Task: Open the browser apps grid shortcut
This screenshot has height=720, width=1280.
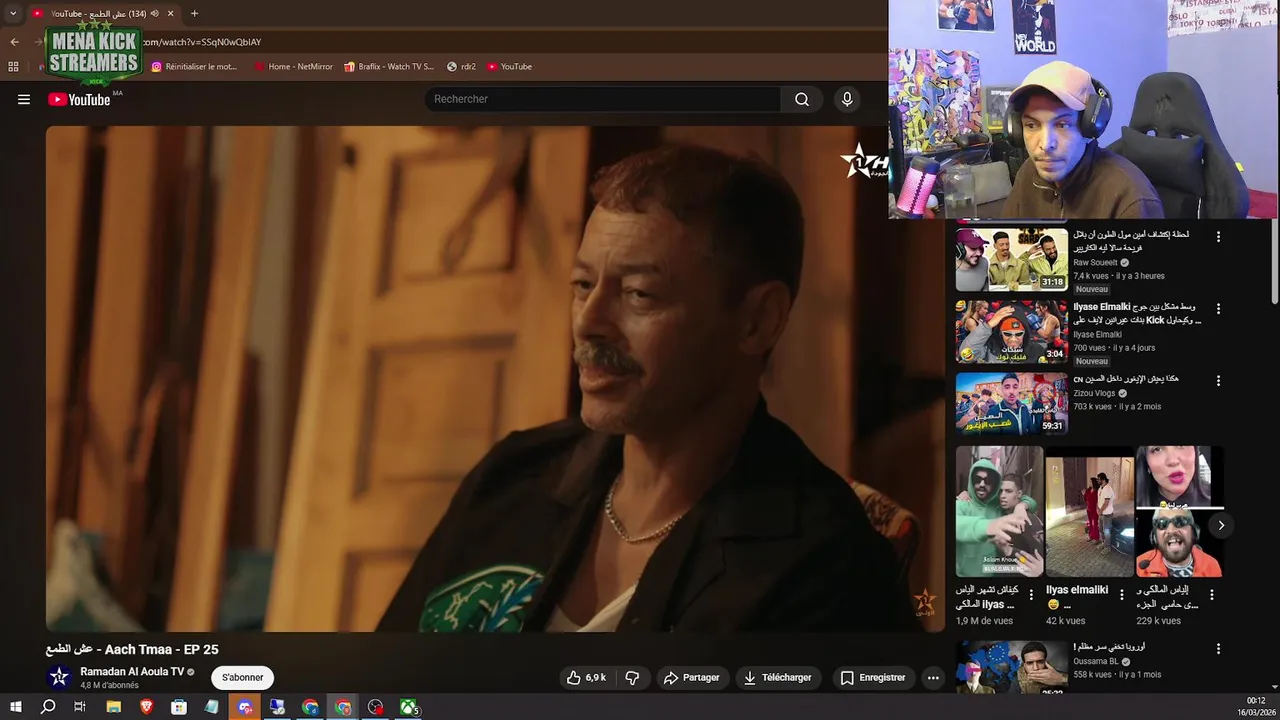Action: point(13,66)
